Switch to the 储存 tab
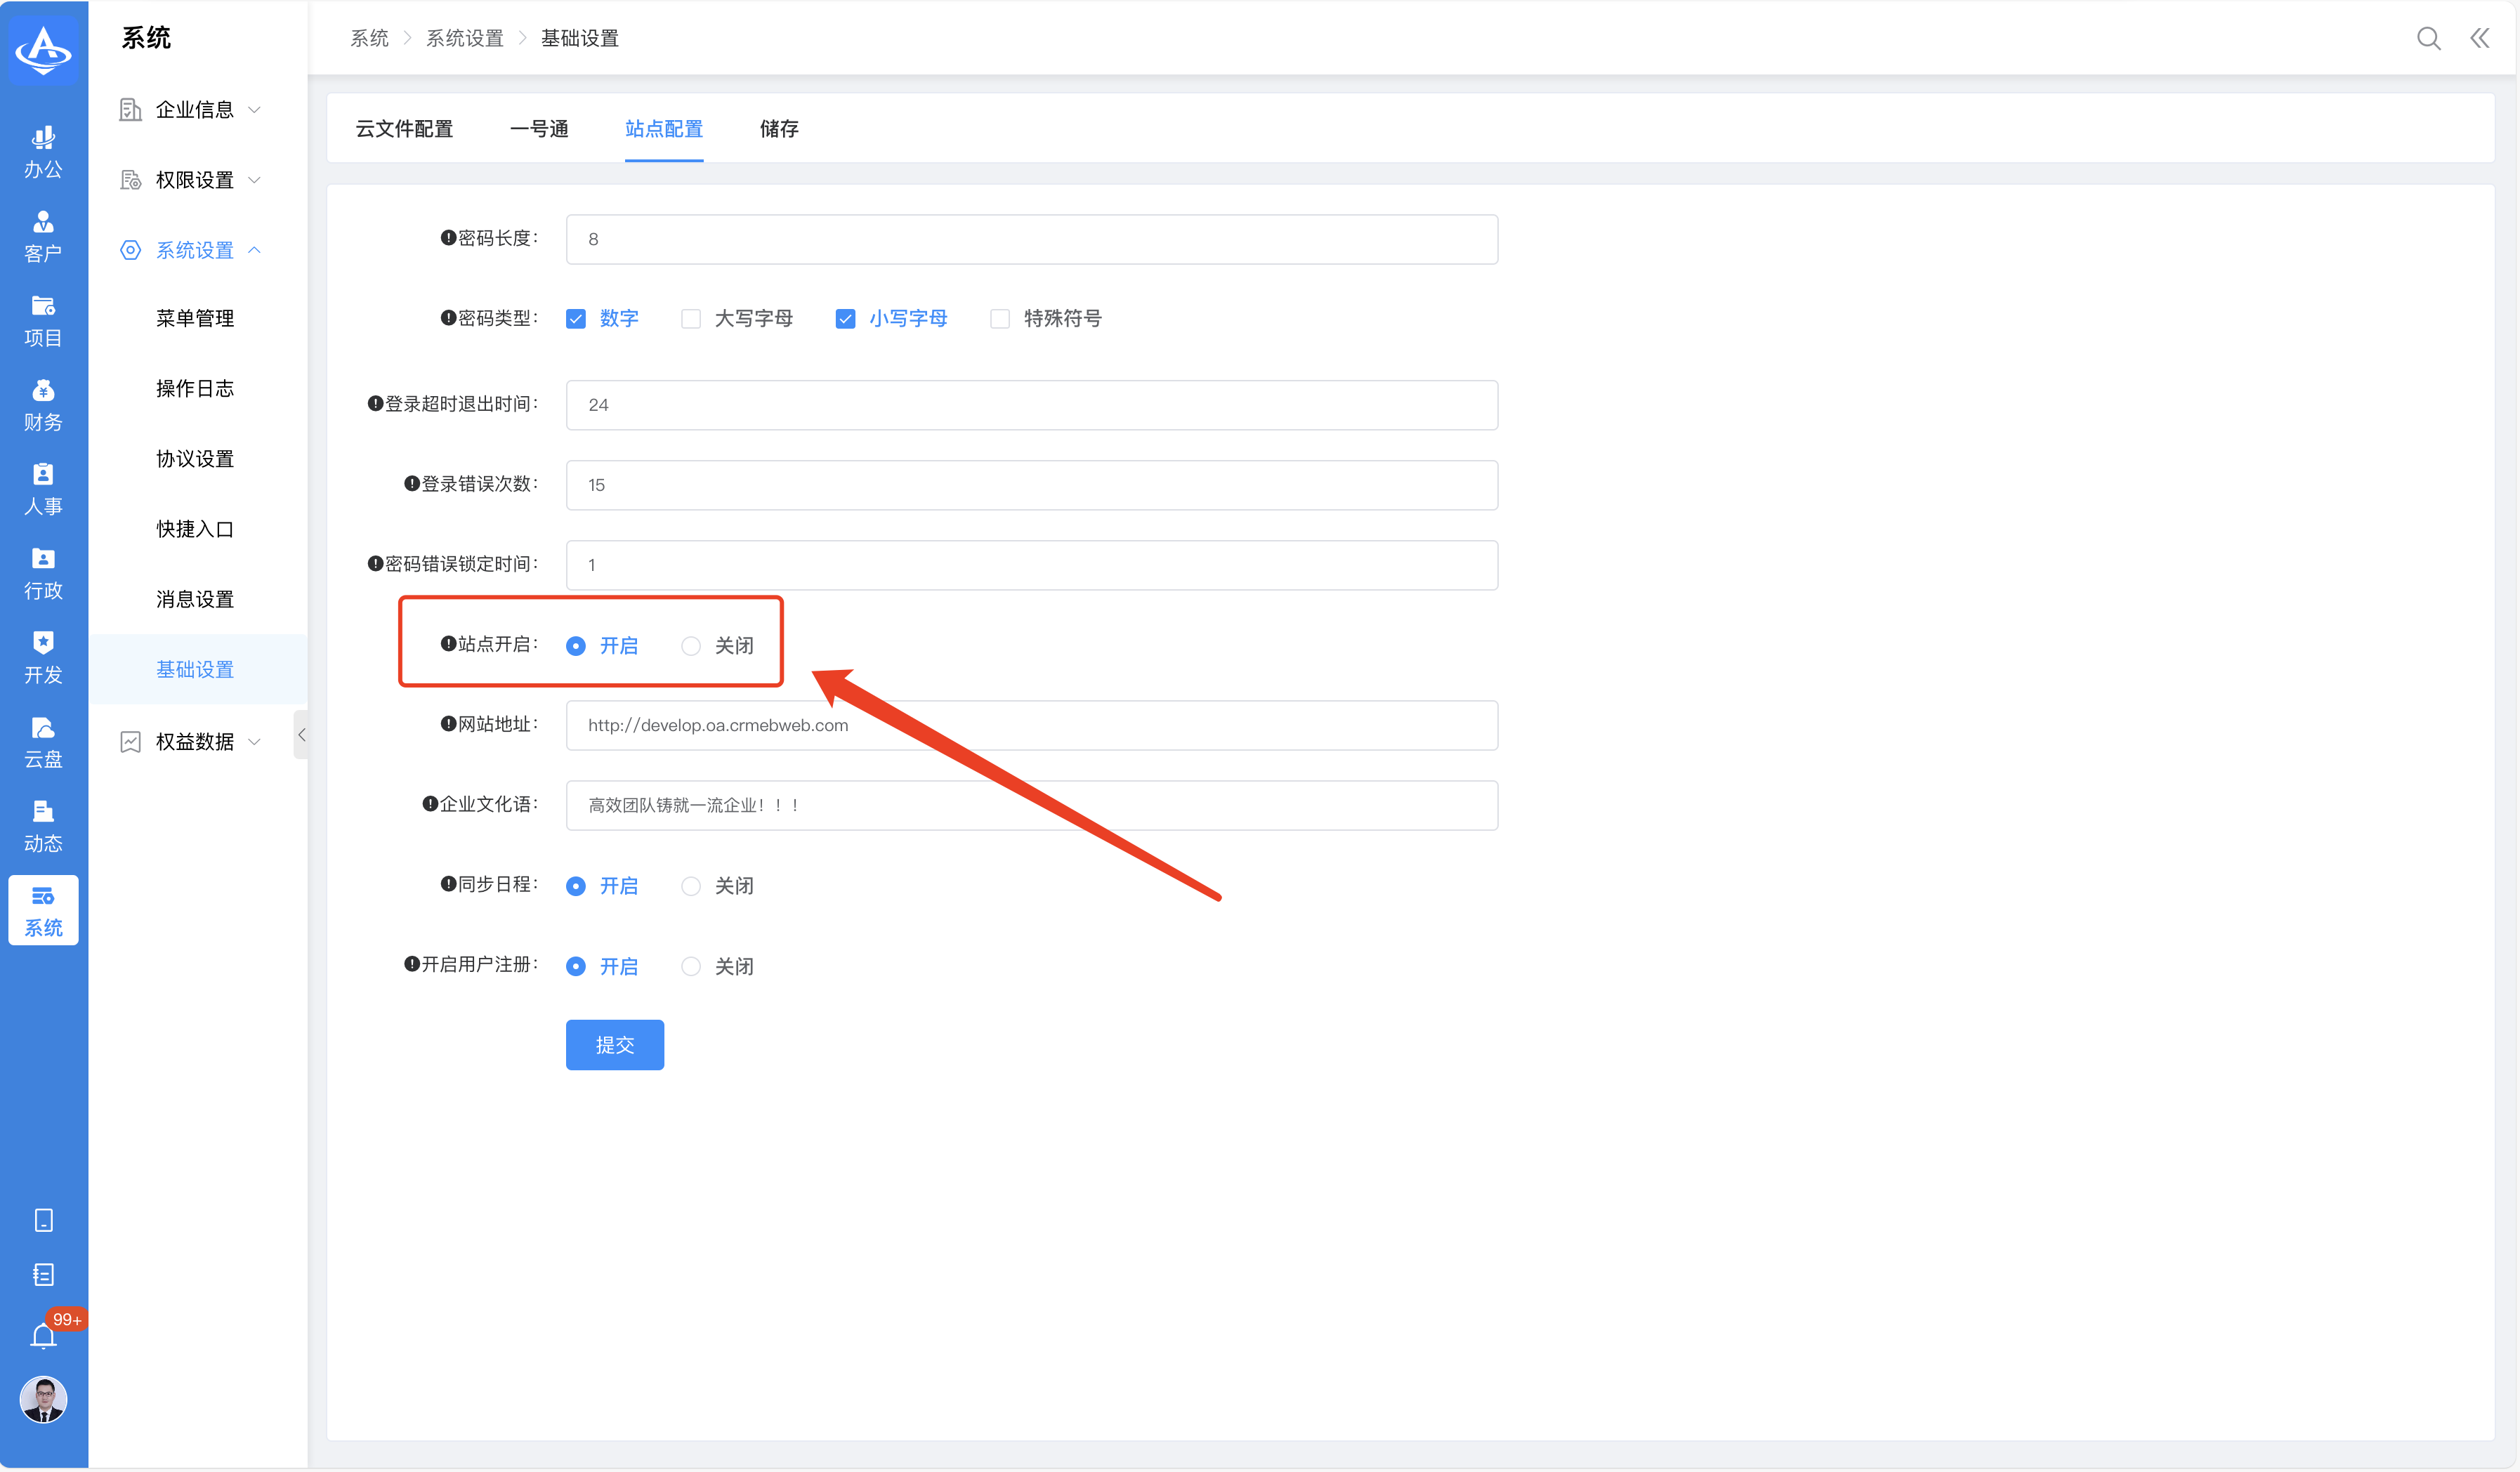 [x=779, y=129]
